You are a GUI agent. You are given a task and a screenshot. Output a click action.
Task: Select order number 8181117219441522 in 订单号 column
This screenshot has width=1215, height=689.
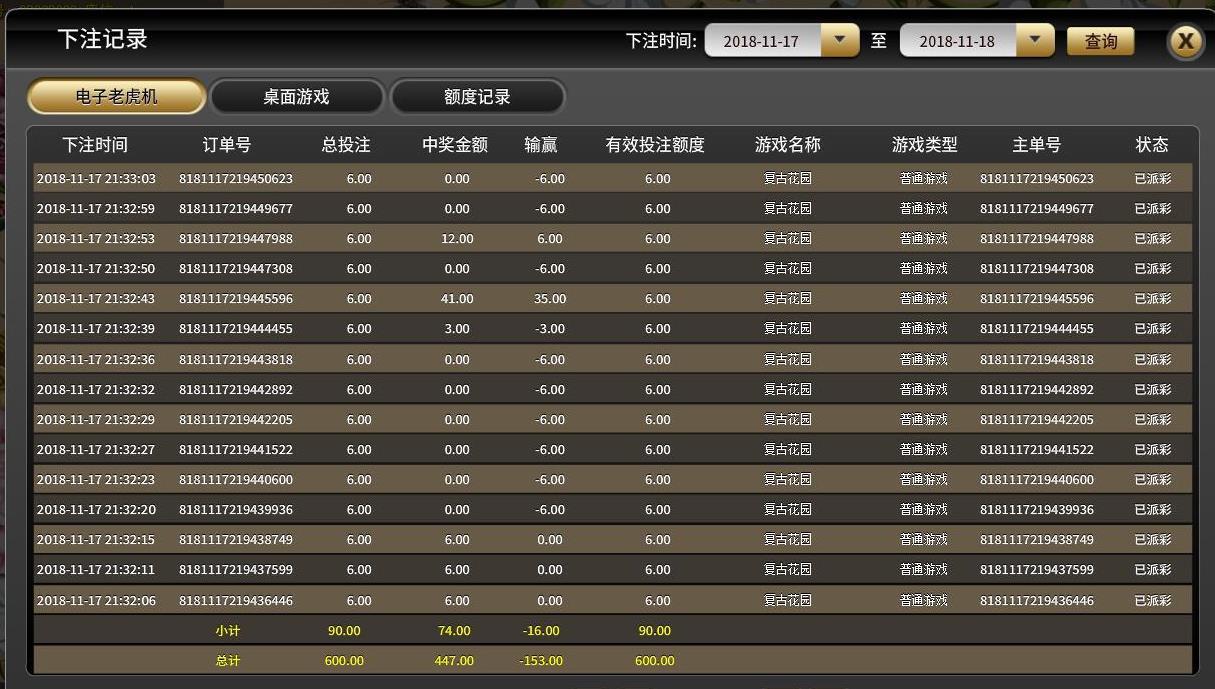tap(236, 450)
